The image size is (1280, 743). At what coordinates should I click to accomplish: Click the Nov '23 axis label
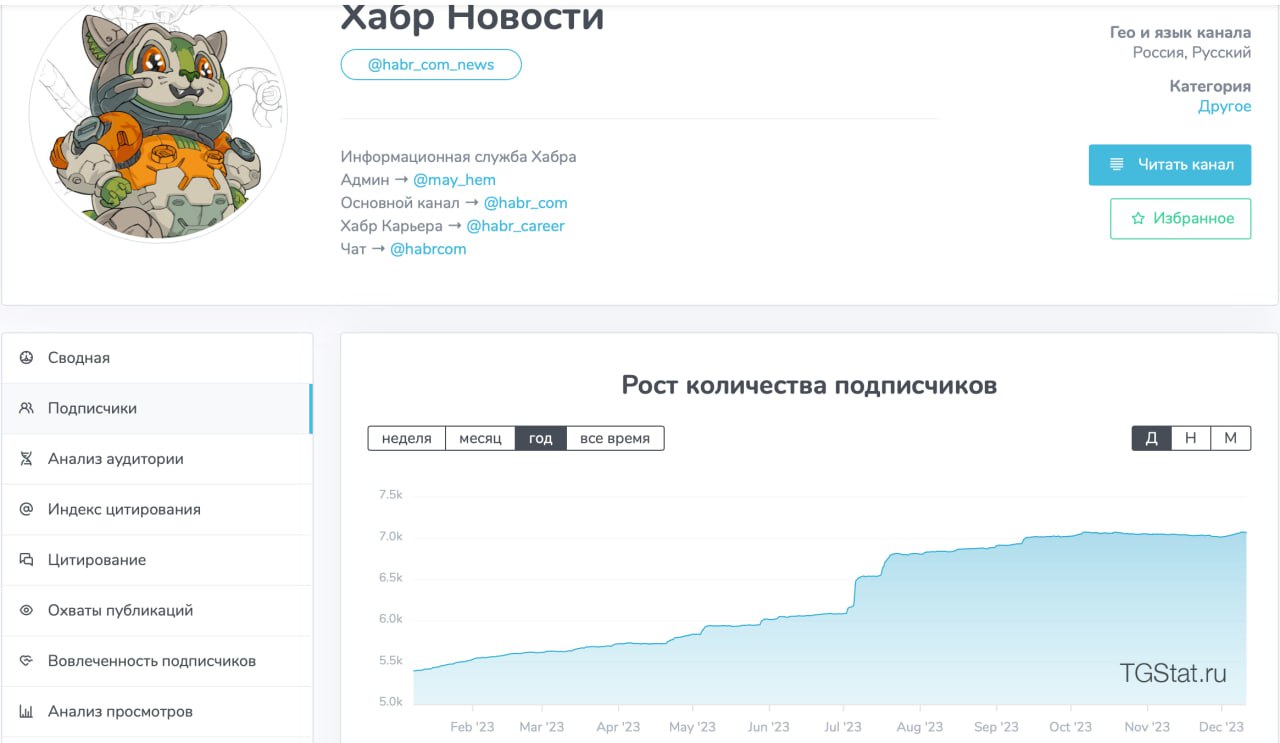point(1147,727)
